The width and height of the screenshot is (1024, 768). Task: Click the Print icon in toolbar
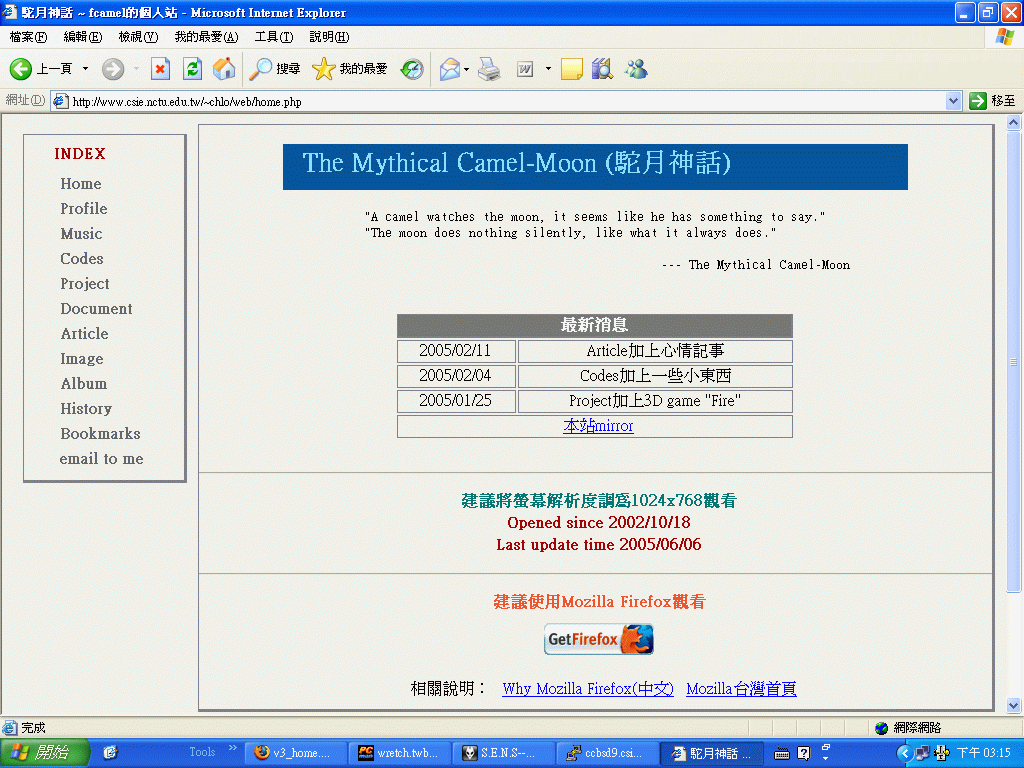tap(488, 69)
